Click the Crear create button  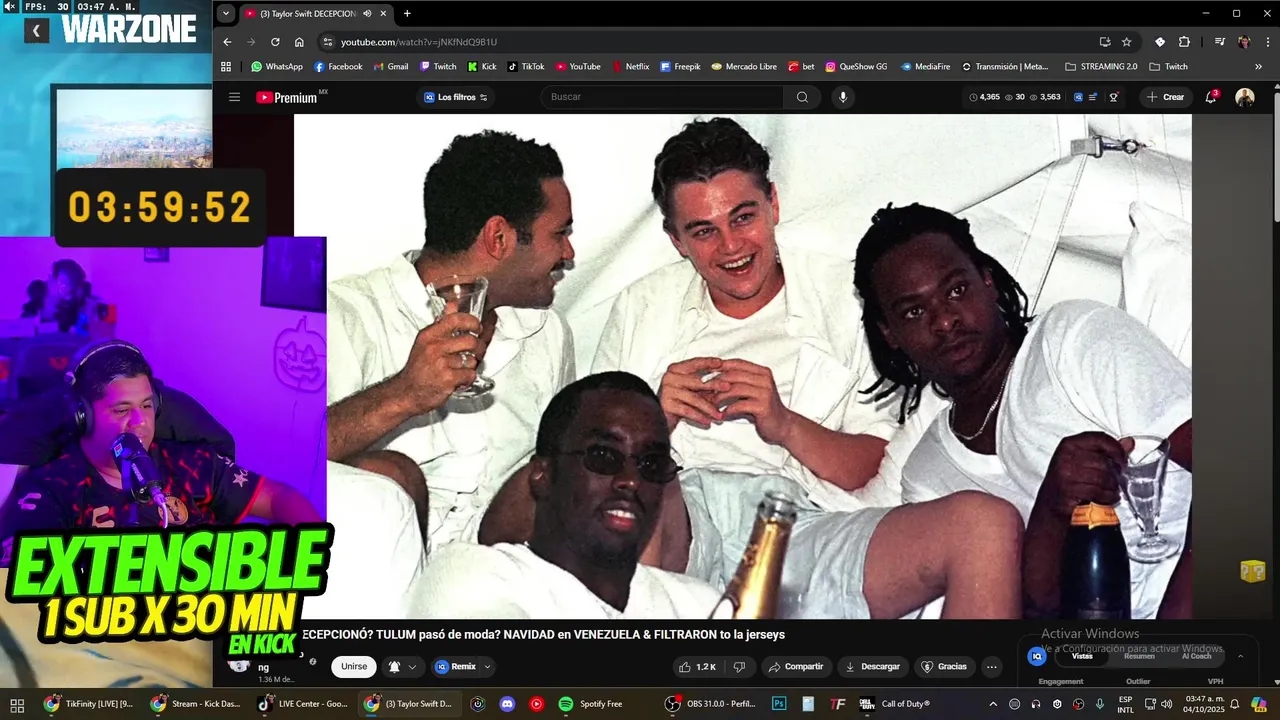pyautogui.click(x=1166, y=97)
